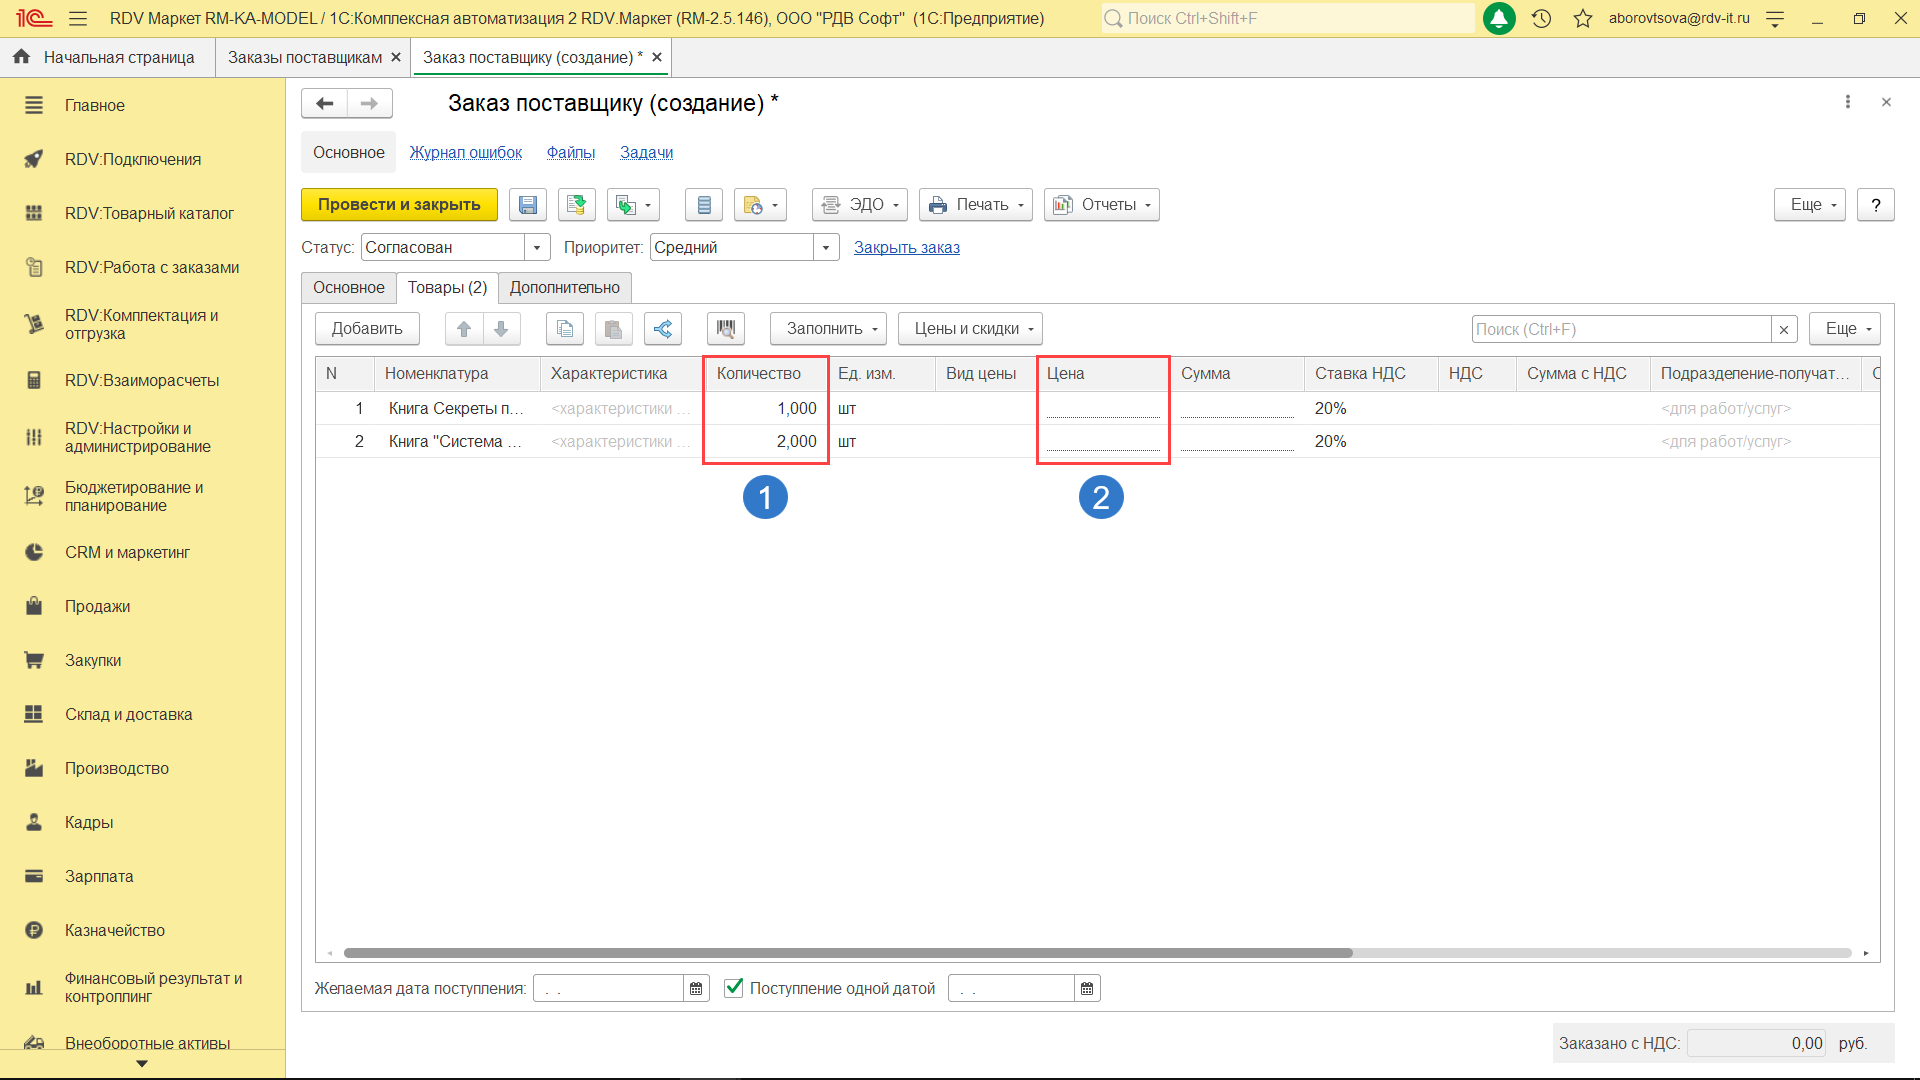Toggle 'Поступление одной датой' checkbox
This screenshot has width=1920, height=1080.
(734, 988)
